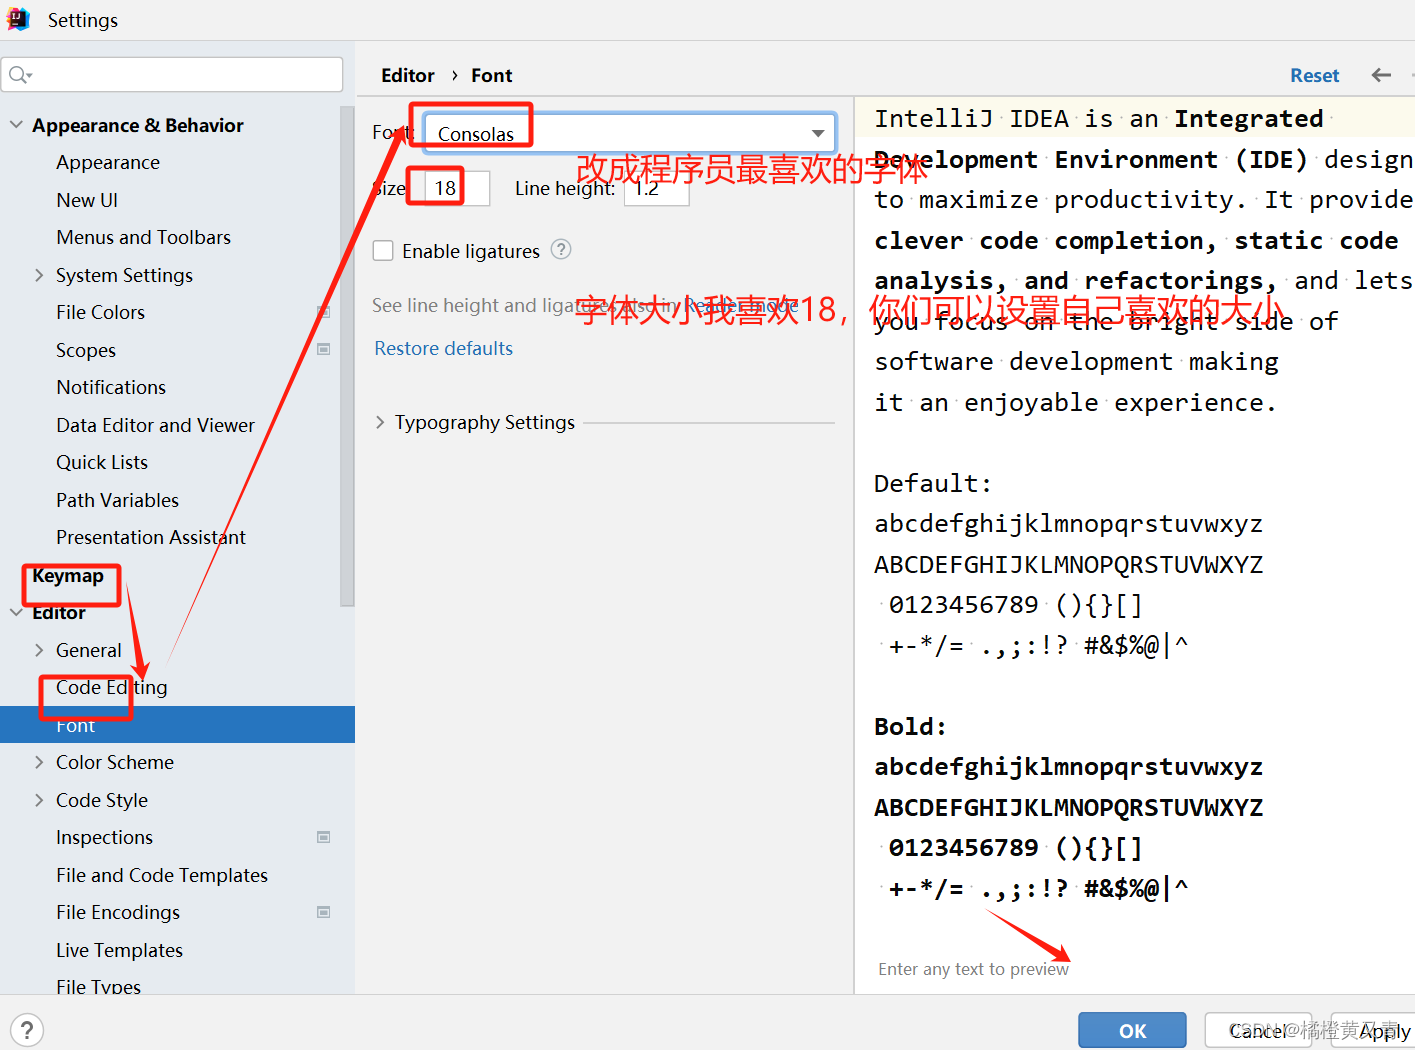This screenshot has width=1415, height=1050.
Task: Open Notifications settings
Action: [111, 387]
